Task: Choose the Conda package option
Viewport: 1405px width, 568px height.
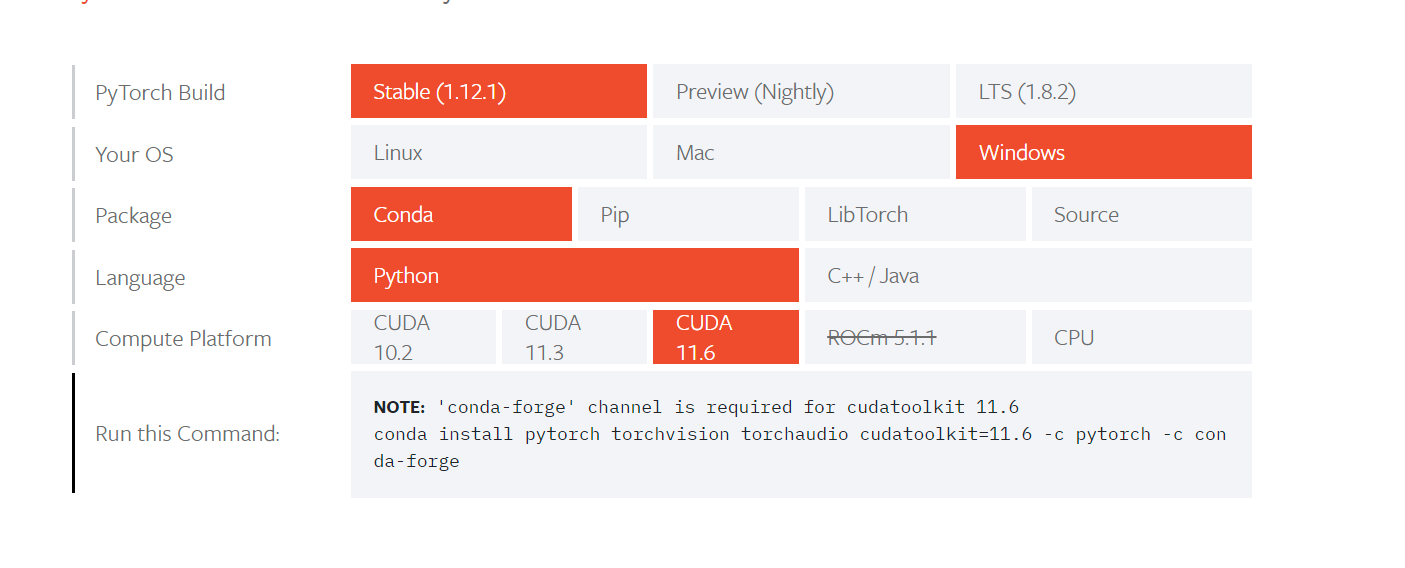Action: [461, 214]
